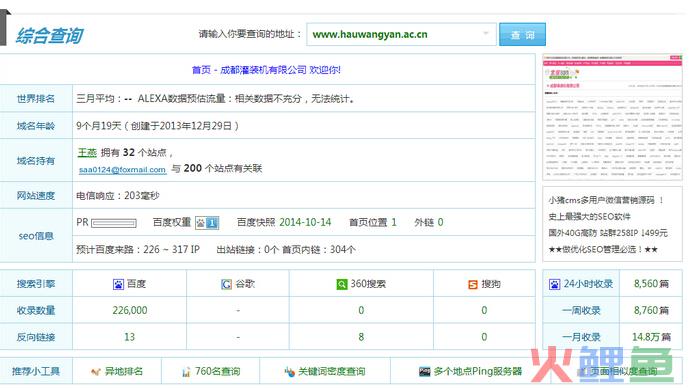
Task: Open the 异地排名 tool icon
Action: coord(96,372)
